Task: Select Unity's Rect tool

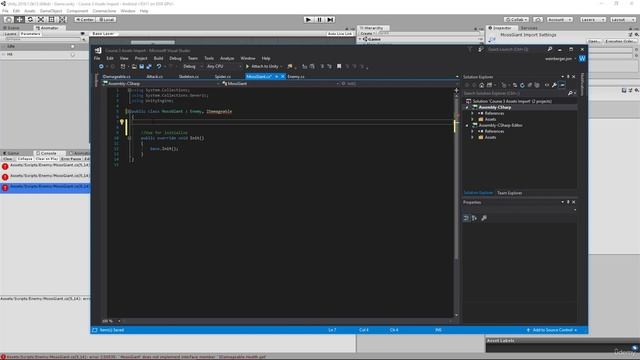Action: [x=51, y=19]
